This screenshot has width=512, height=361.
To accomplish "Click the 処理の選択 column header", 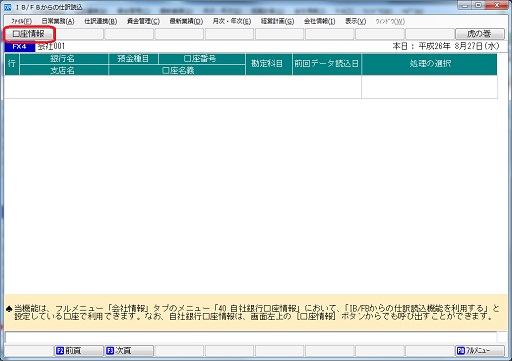I will click(x=429, y=64).
